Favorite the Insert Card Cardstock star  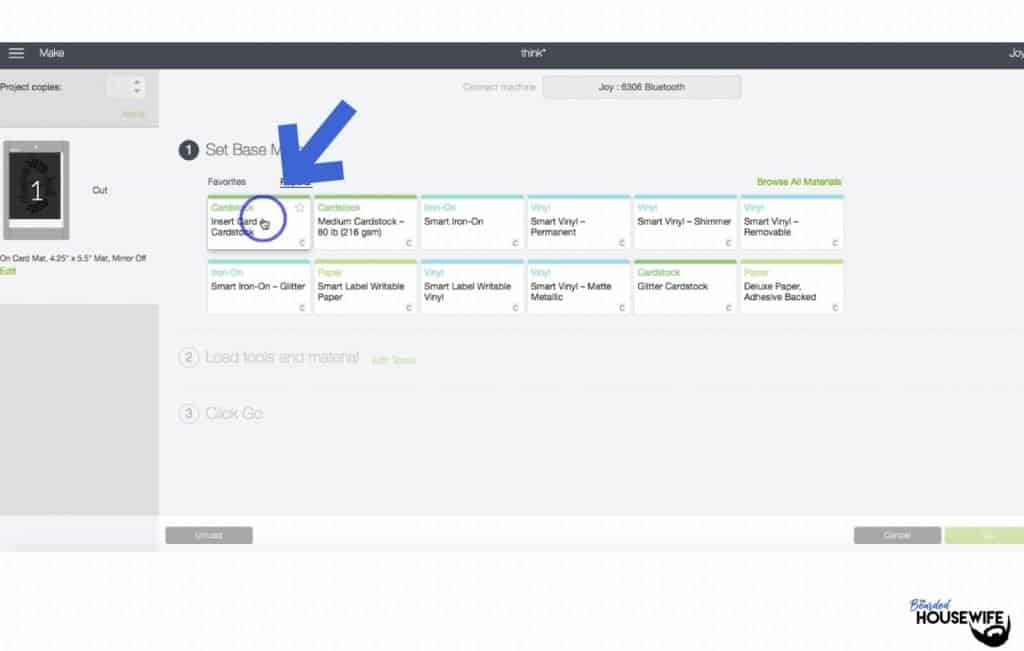299,207
